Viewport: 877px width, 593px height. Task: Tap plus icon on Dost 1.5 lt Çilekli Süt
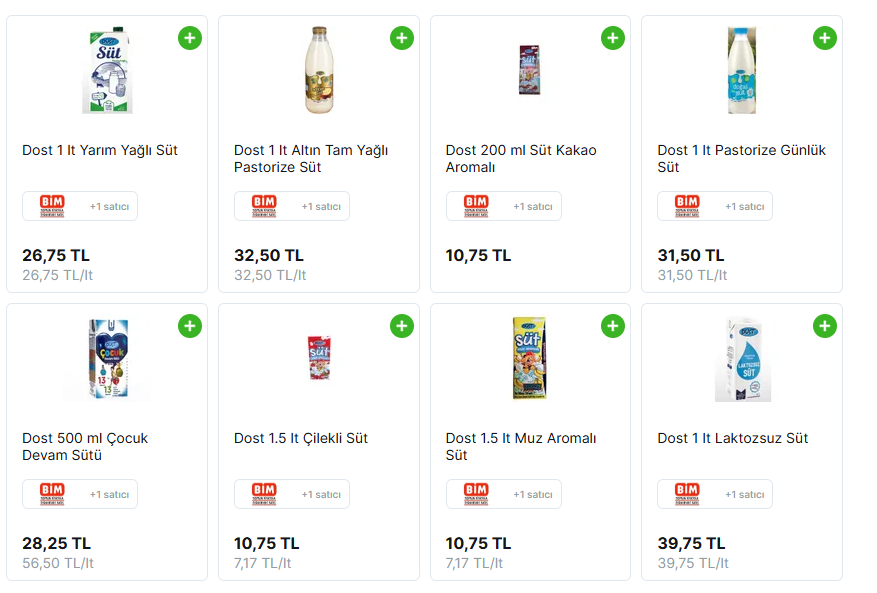pos(401,326)
